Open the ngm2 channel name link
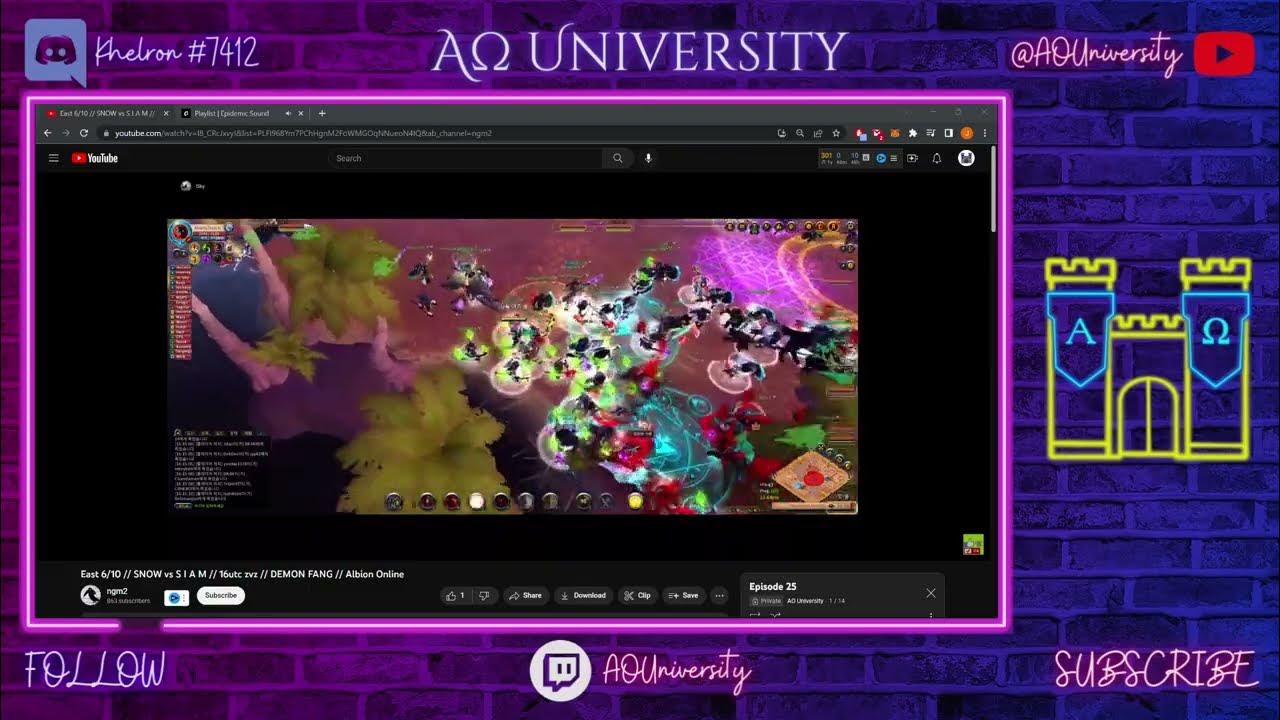The width and height of the screenshot is (1280, 720). (117, 591)
